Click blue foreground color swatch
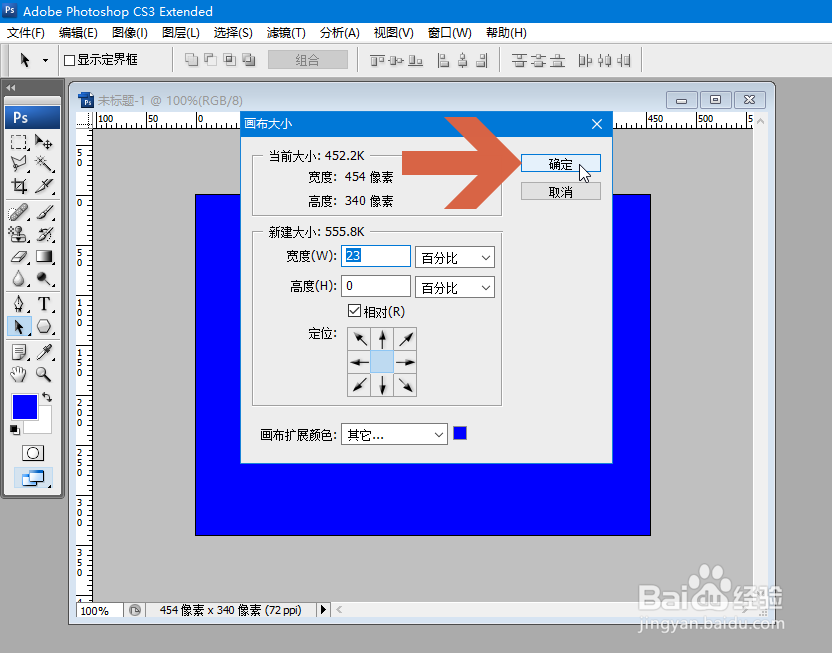The height and width of the screenshot is (653, 832). [24, 407]
